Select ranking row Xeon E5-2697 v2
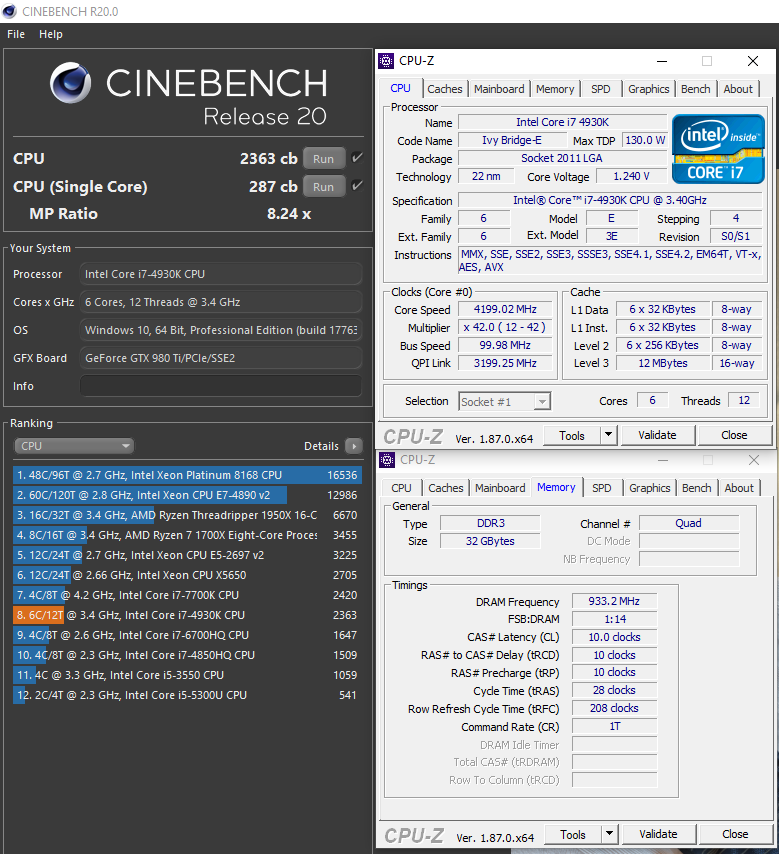 (x=187, y=555)
